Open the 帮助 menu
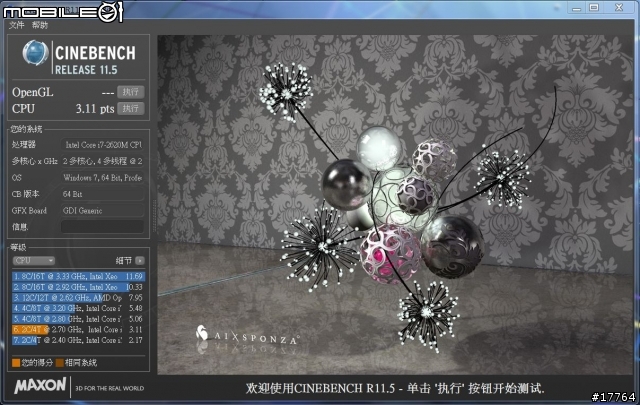Viewport: 640px width, 405px height. point(40,25)
